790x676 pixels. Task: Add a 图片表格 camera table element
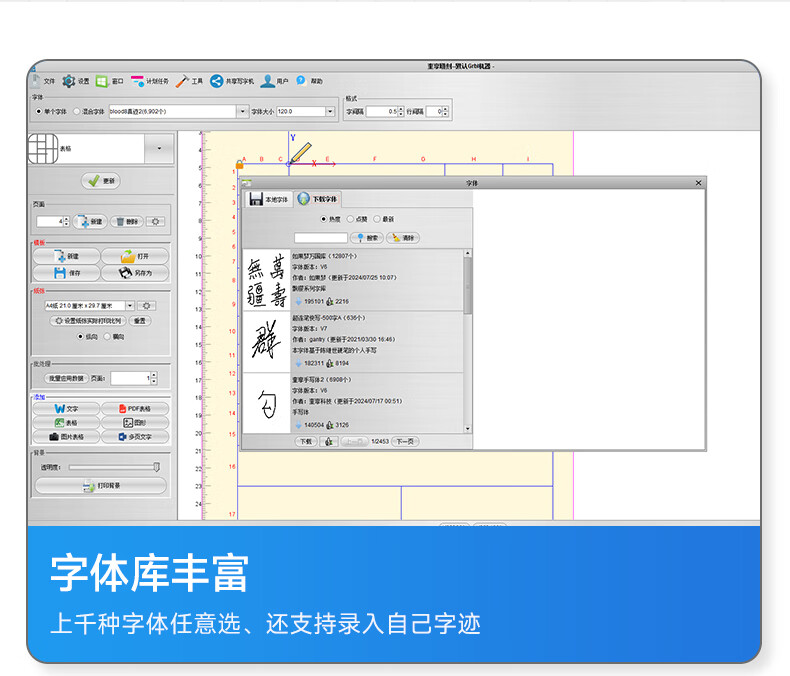[67, 437]
